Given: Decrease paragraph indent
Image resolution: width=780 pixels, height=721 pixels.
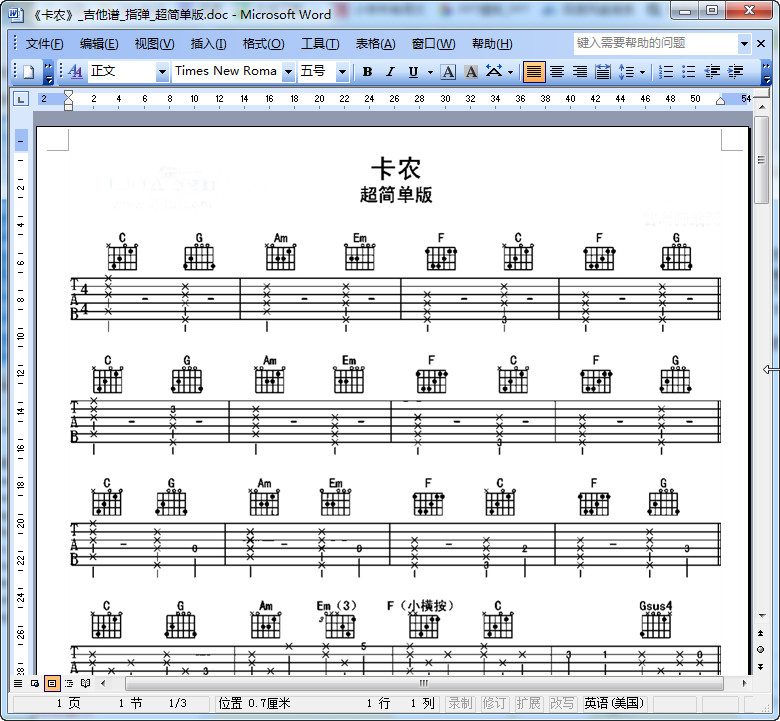Looking at the screenshot, I should [712, 72].
